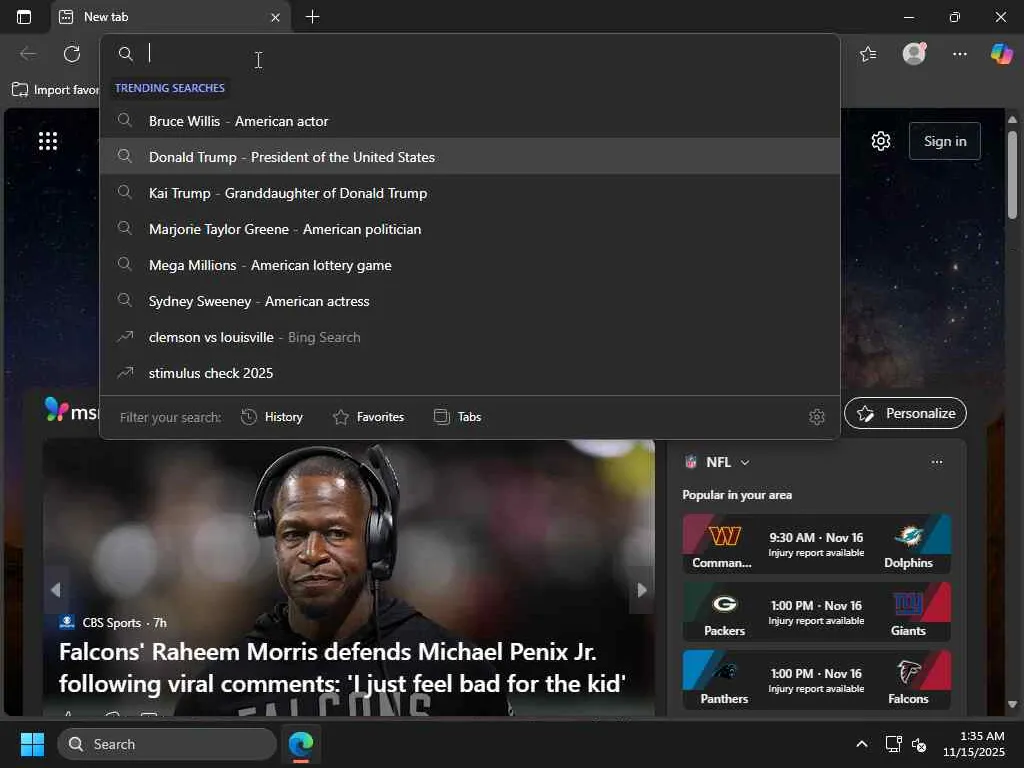This screenshot has height=768, width=1024.
Task: Click the muted volume tray icon
Action: click(919, 744)
